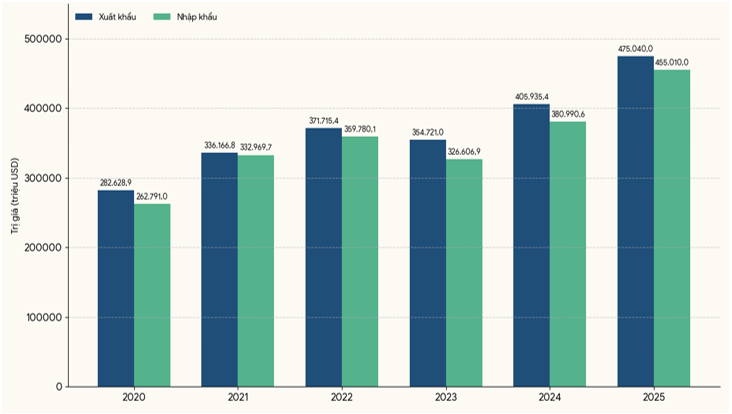Toggle the Nhập khẩu legend label

(197, 17)
